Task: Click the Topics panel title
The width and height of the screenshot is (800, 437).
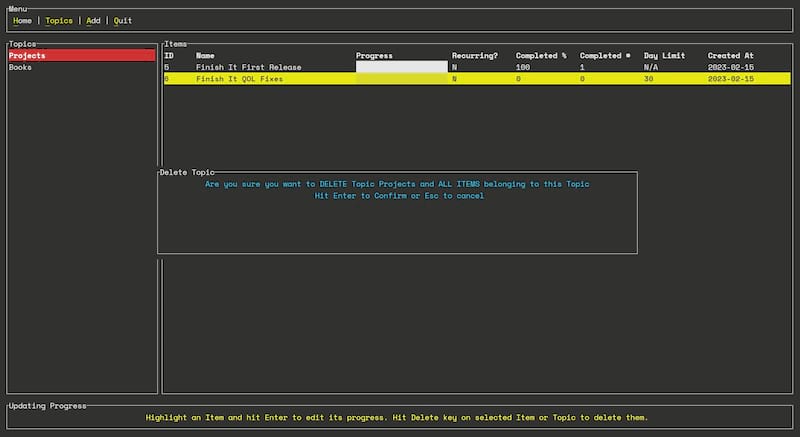Action: coord(22,44)
